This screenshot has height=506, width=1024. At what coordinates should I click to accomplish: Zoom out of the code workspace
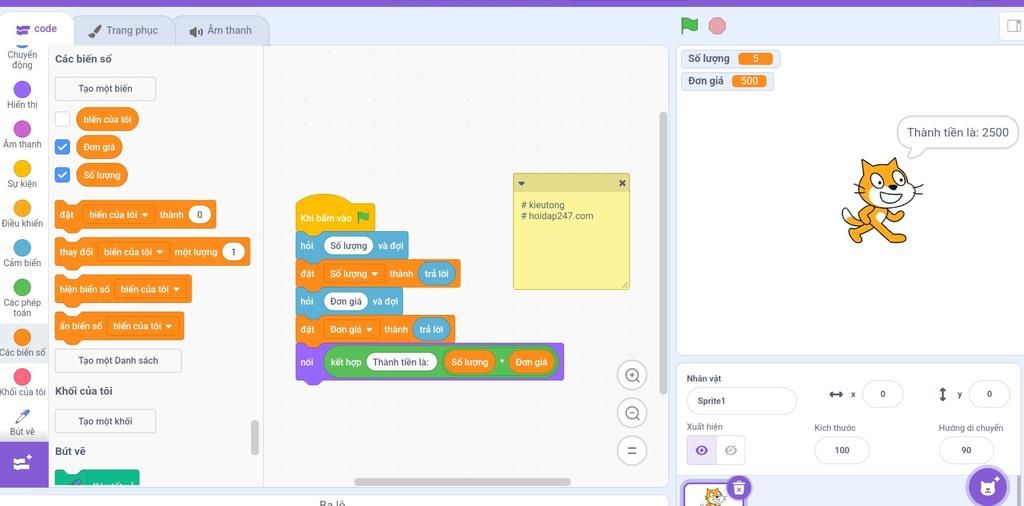632,413
